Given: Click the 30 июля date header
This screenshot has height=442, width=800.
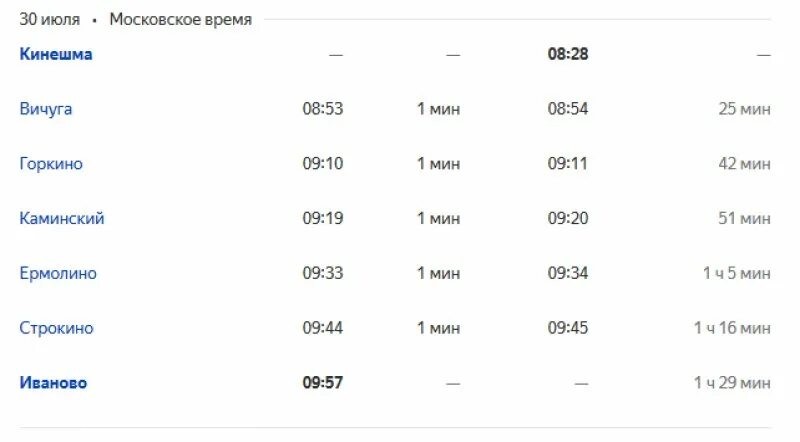Looking at the screenshot, I should pyautogui.click(x=49, y=19).
